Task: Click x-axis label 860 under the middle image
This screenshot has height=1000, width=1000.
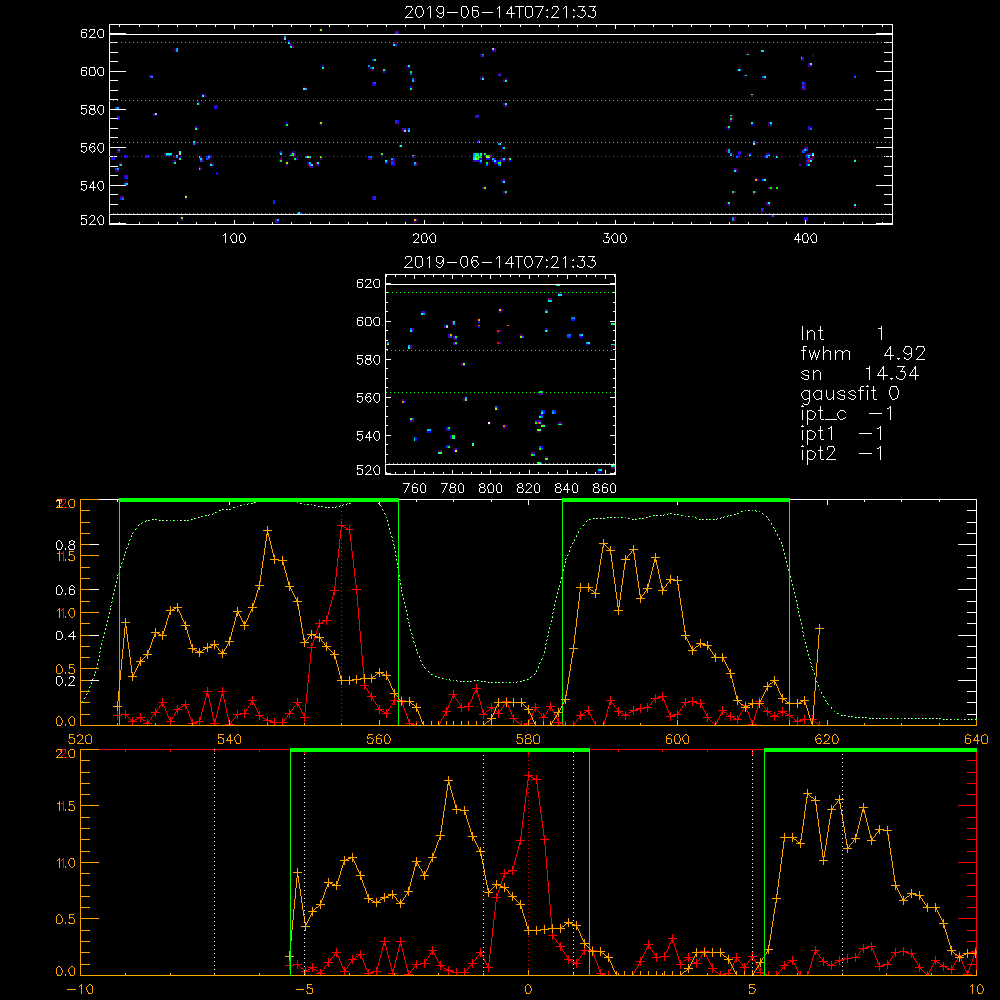Action: coord(605,489)
